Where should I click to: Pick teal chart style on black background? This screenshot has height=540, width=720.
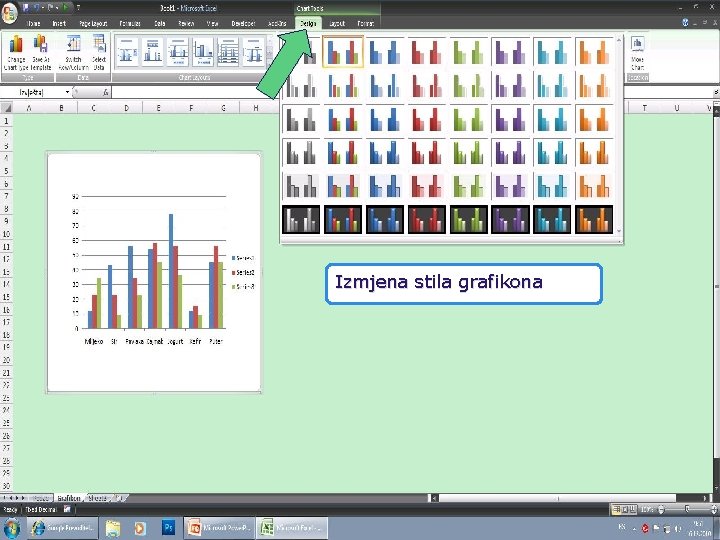(x=552, y=219)
